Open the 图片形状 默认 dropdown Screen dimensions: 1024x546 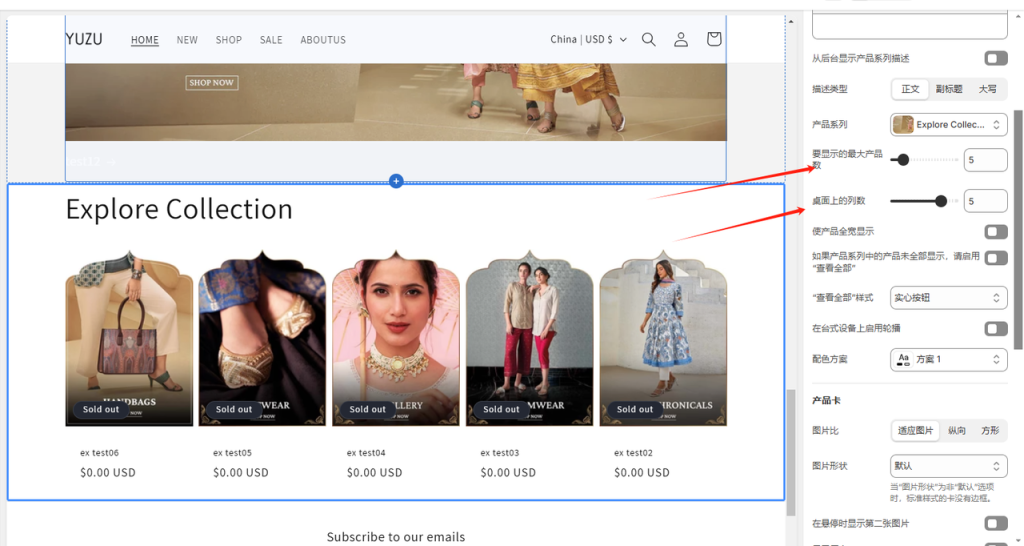[948, 466]
